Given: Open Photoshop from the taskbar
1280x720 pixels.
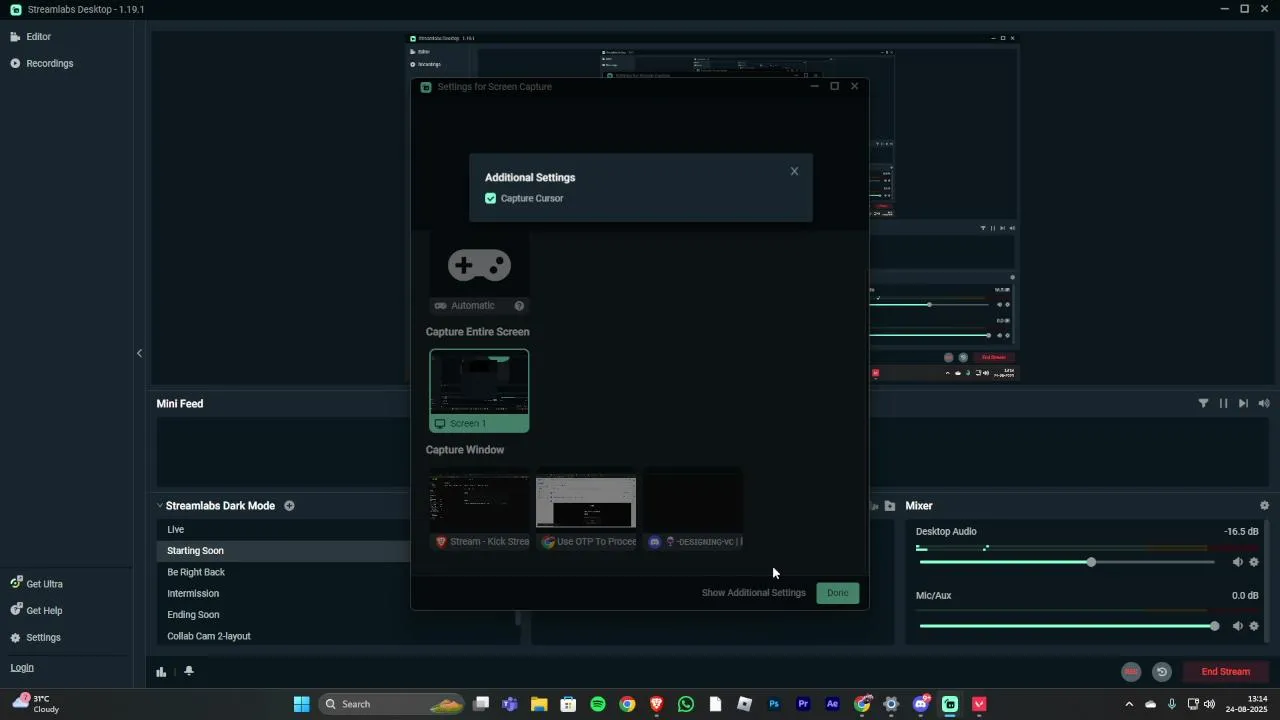Looking at the screenshot, I should (774, 705).
